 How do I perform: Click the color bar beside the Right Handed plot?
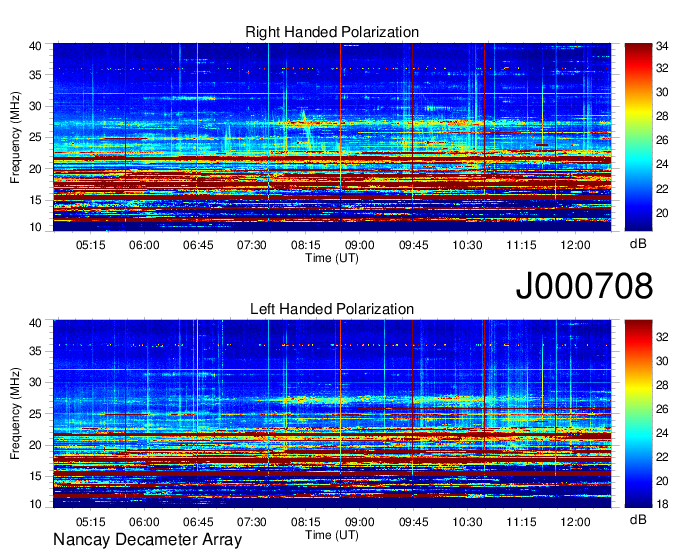(638, 137)
